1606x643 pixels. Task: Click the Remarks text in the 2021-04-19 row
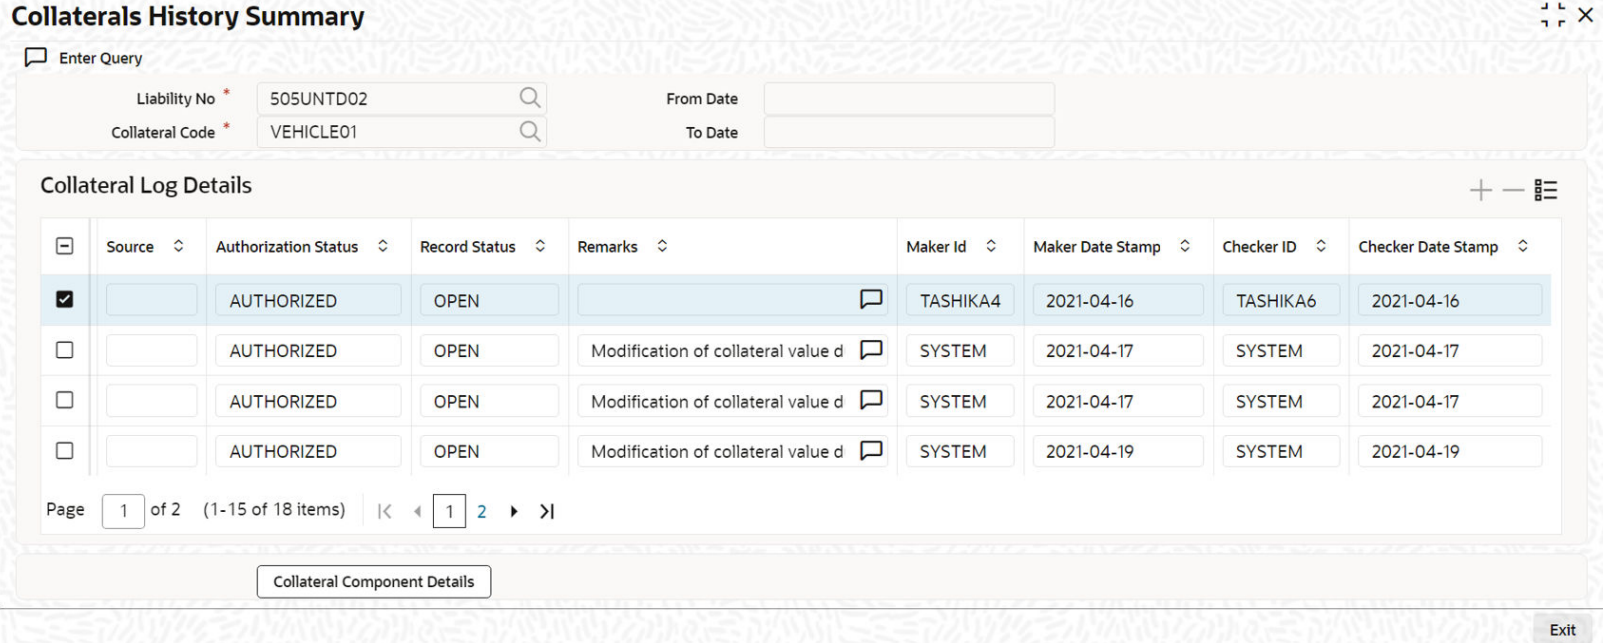(717, 451)
